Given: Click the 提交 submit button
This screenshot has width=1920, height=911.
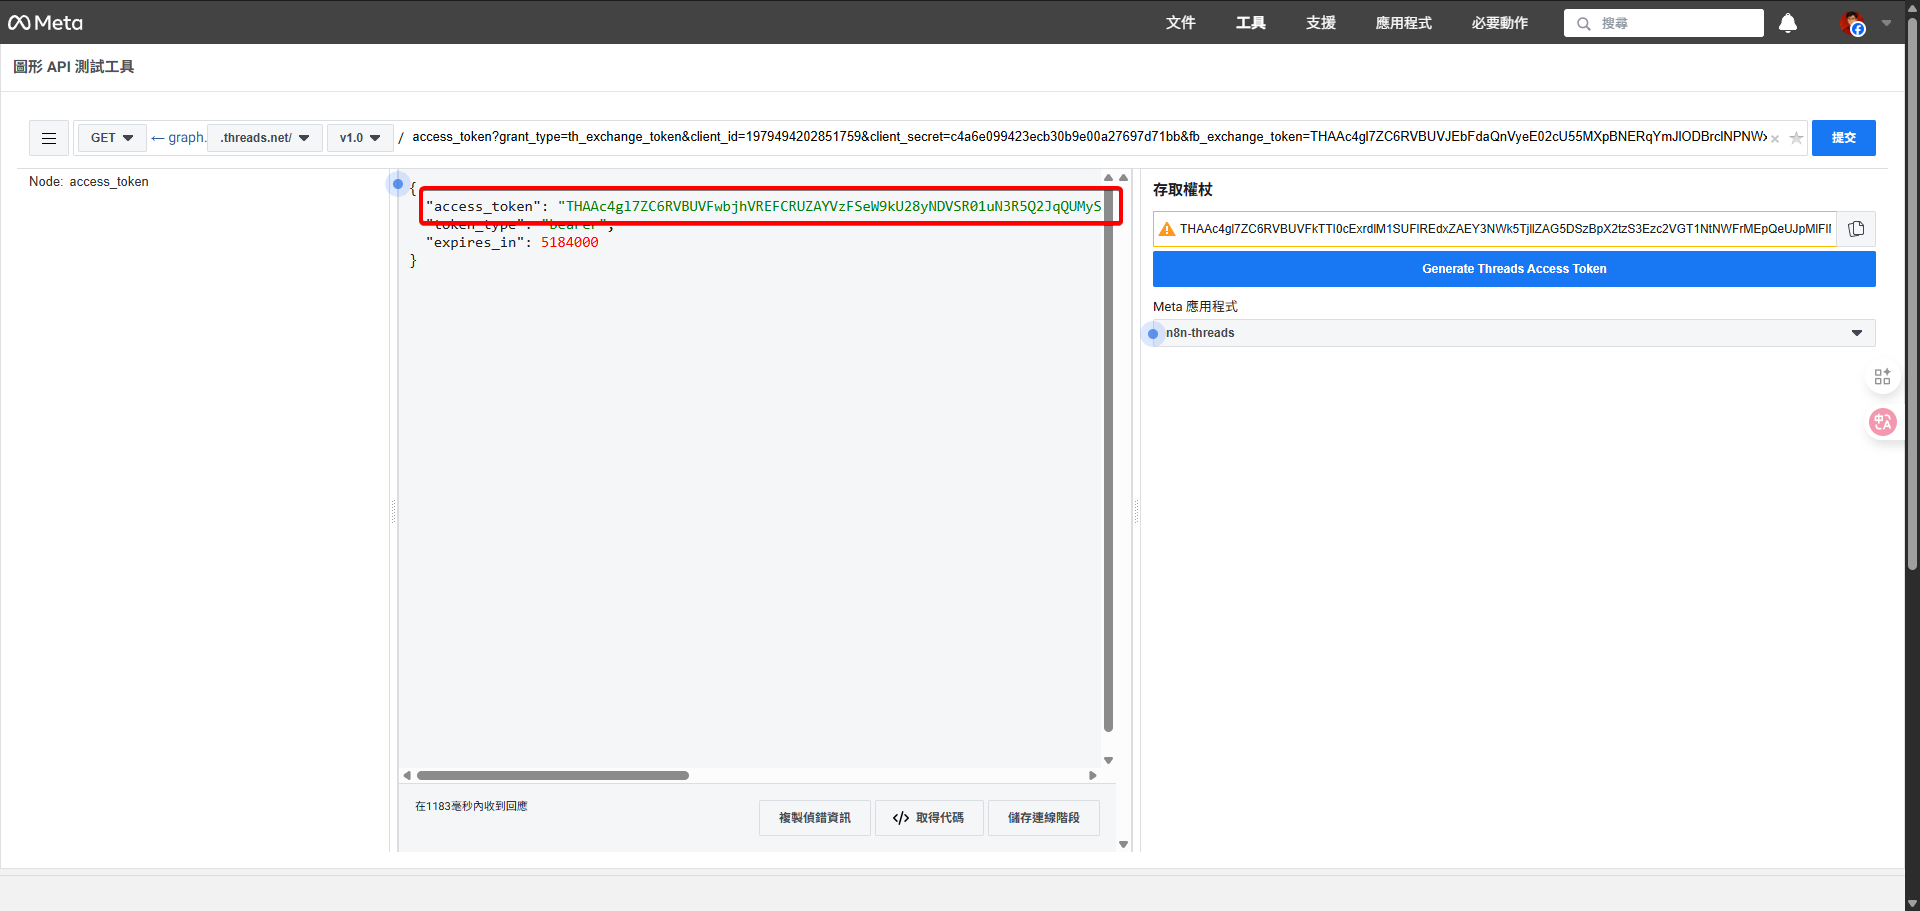Looking at the screenshot, I should (x=1844, y=138).
